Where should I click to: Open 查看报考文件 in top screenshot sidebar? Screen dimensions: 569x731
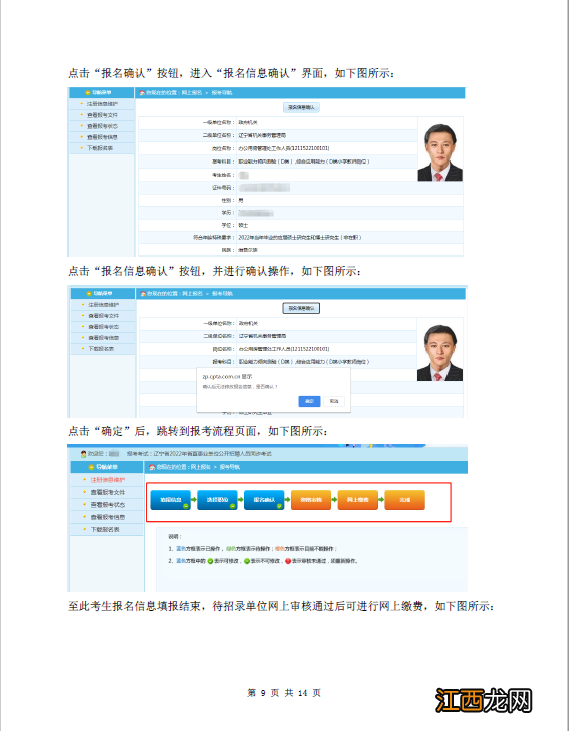pos(102,115)
